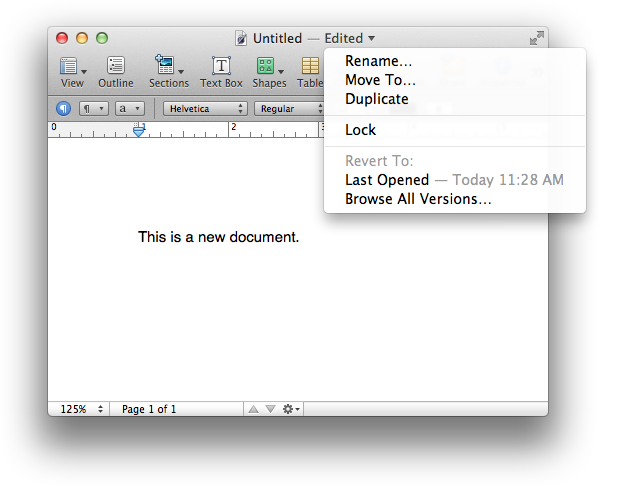Image resolution: width=623 pixels, height=485 pixels.
Task: Enter full screen with the corner arrows icon
Action: pos(536,38)
